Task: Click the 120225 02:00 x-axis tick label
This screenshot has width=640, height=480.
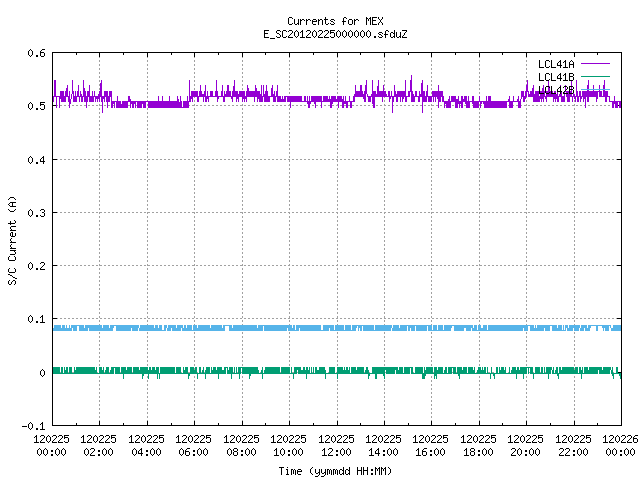Action: [x=98, y=445]
